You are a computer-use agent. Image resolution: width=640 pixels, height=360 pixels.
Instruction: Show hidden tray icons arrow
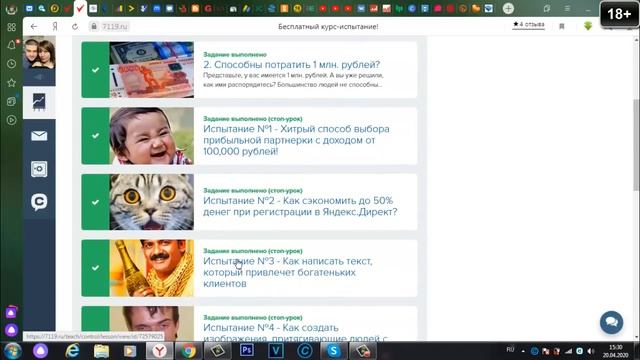[x=523, y=351]
